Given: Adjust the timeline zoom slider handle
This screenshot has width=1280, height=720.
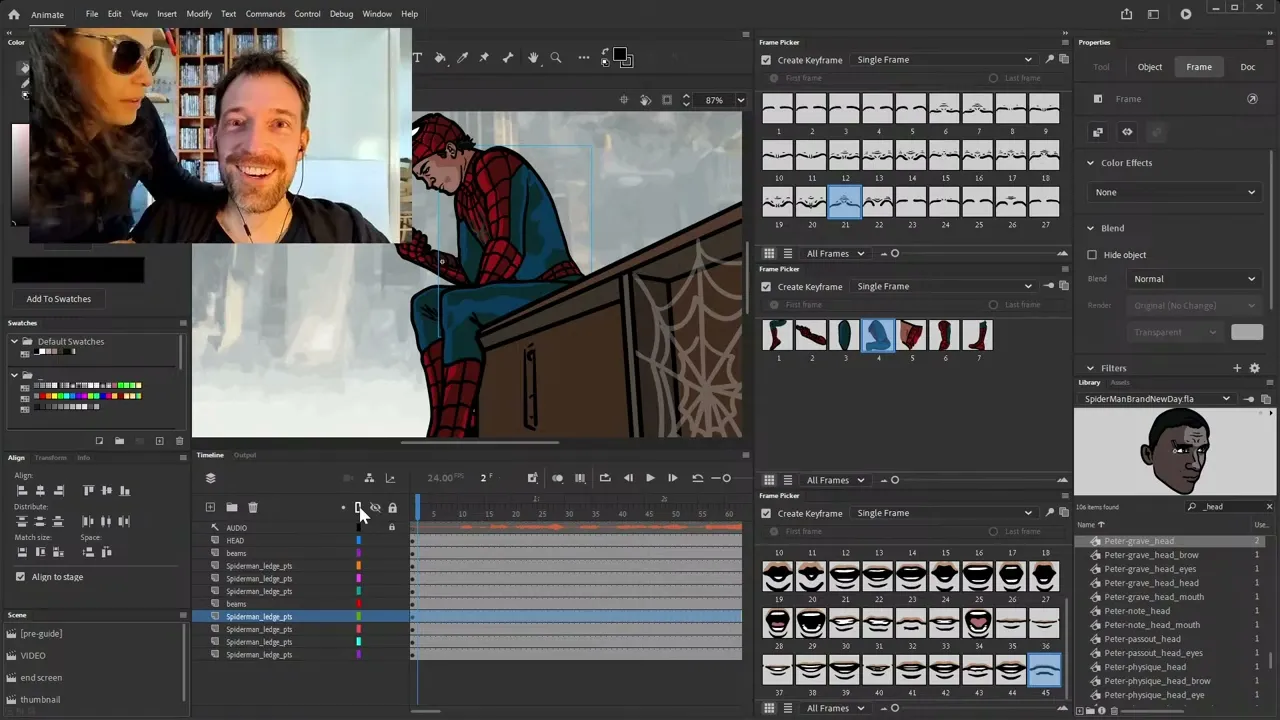Looking at the screenshot, I should [726, 478].
